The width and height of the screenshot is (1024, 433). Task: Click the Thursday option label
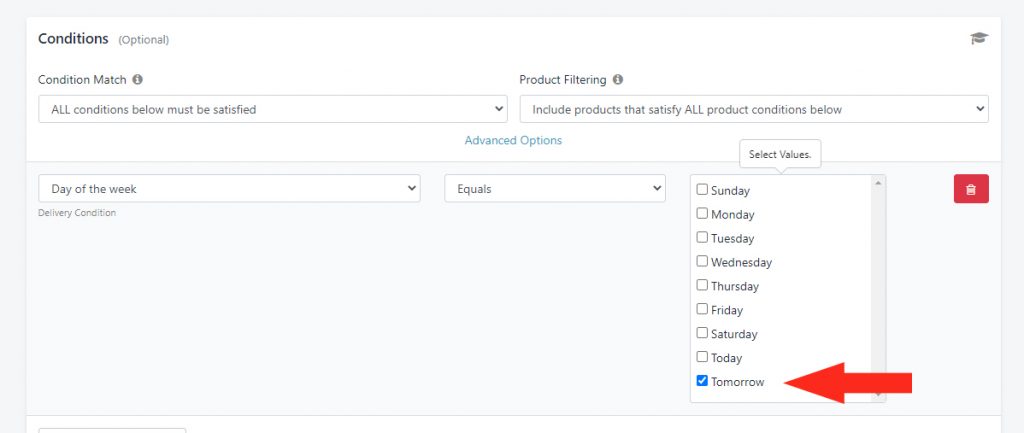tap(735, 286)
